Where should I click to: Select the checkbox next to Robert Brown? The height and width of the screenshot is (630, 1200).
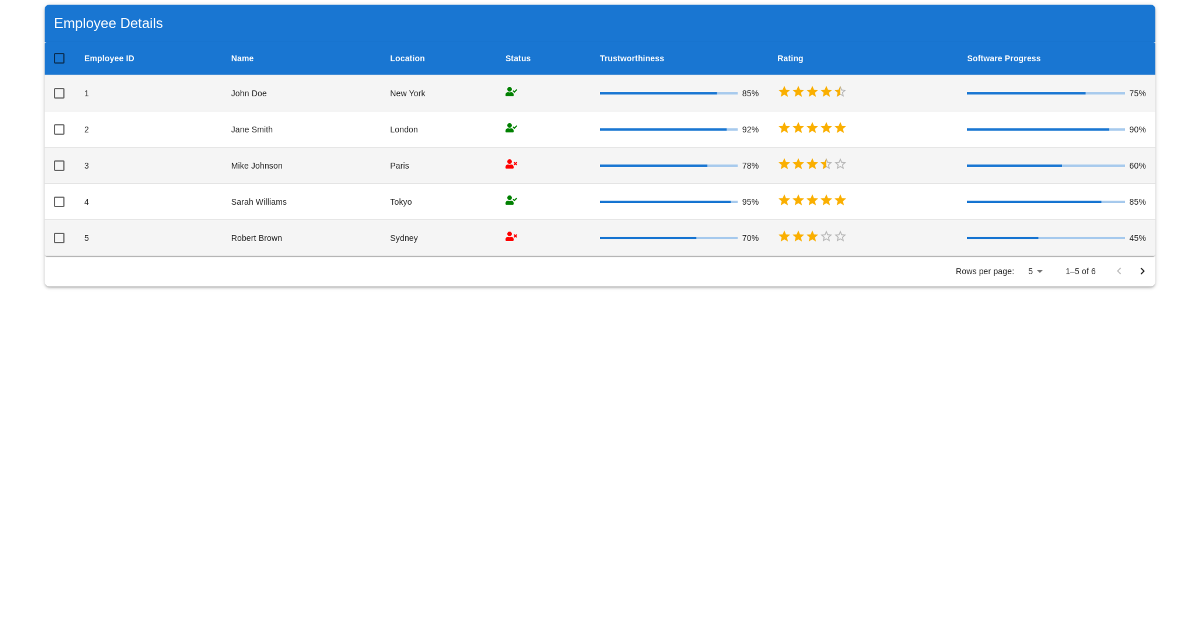pyautogui.click(x=58, y=237)
